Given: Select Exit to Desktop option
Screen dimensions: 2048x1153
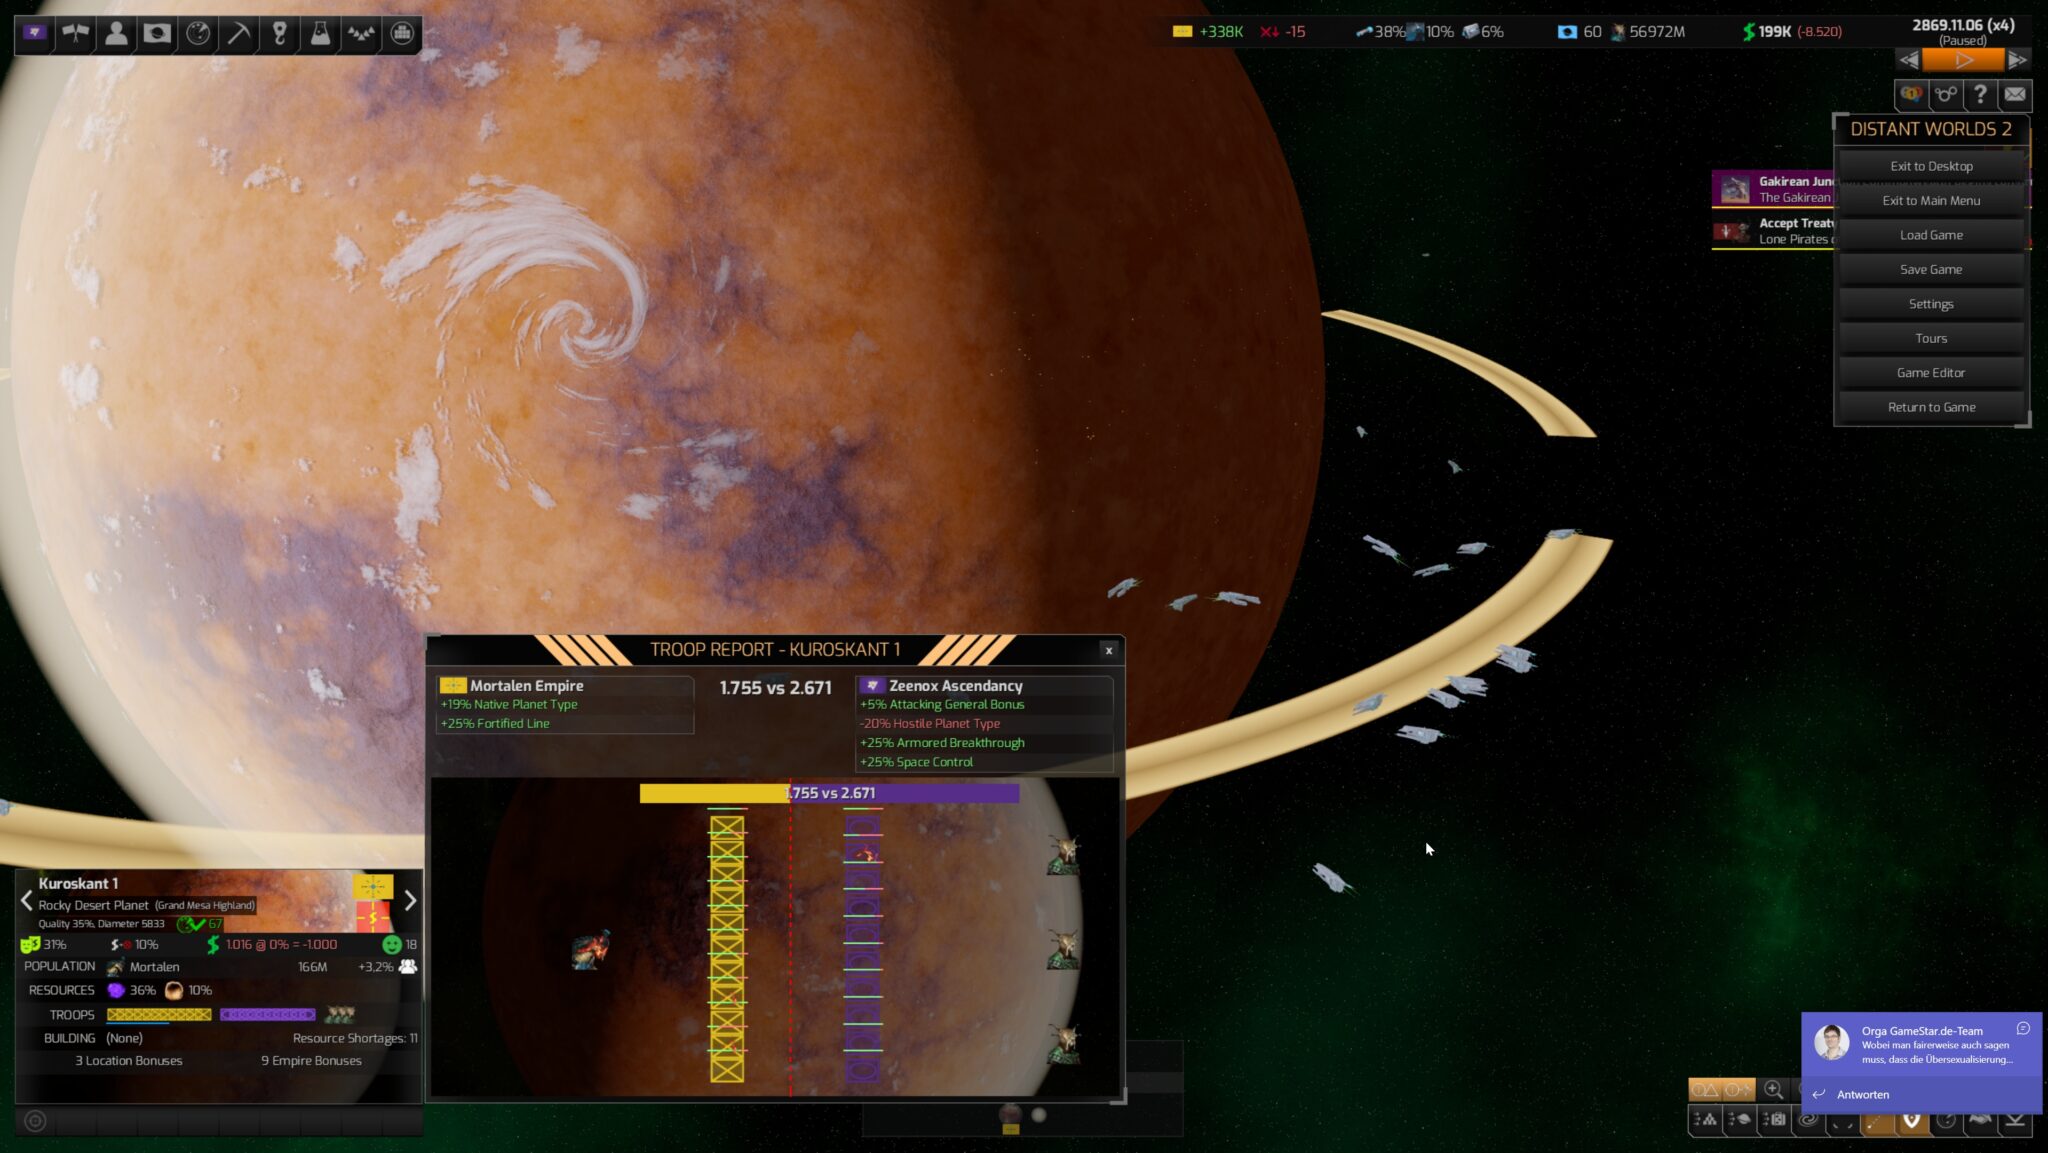Looking at the screenshot, I should pyautogui.click(x=1931, y=165).
